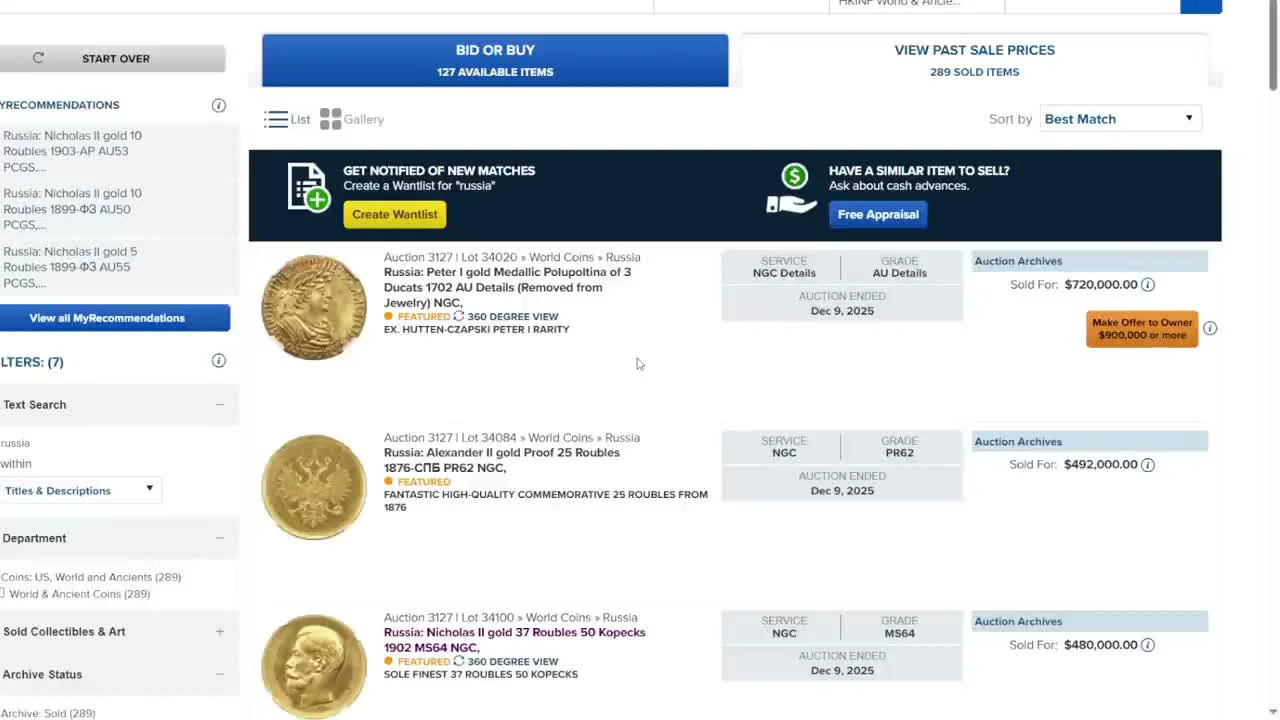Click the Start Over refresh icon
The height and width of the screenshot is (720, 1280).
[38, 58]
